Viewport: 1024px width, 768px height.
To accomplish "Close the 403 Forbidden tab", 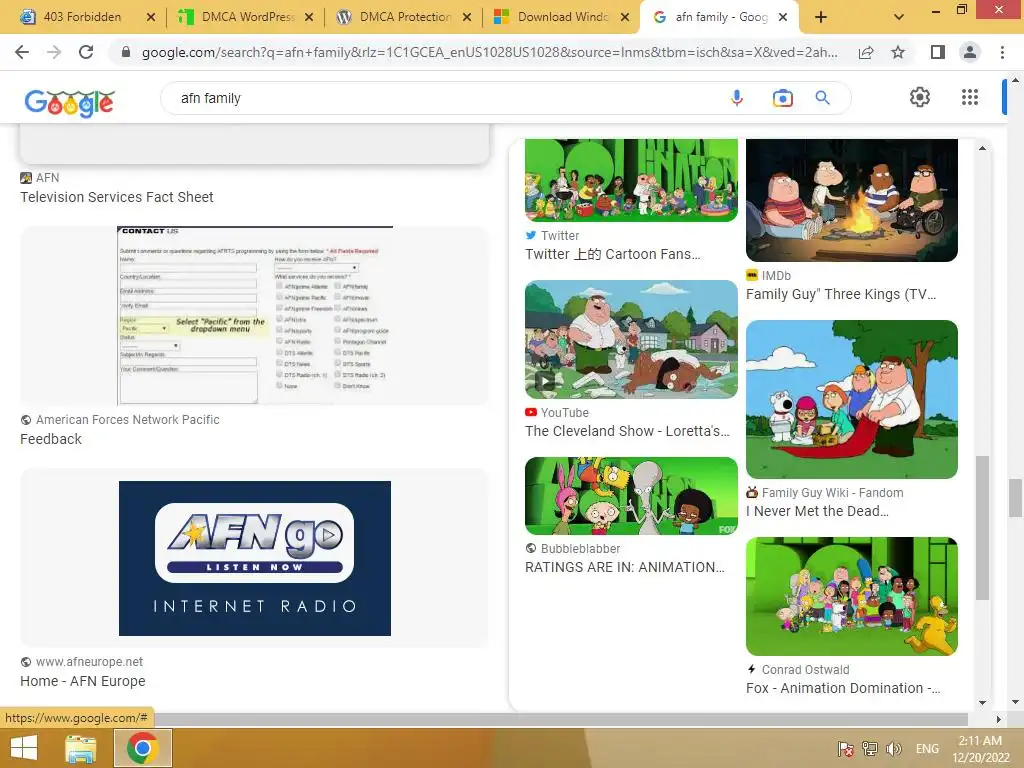I will [x=151, y=18].
